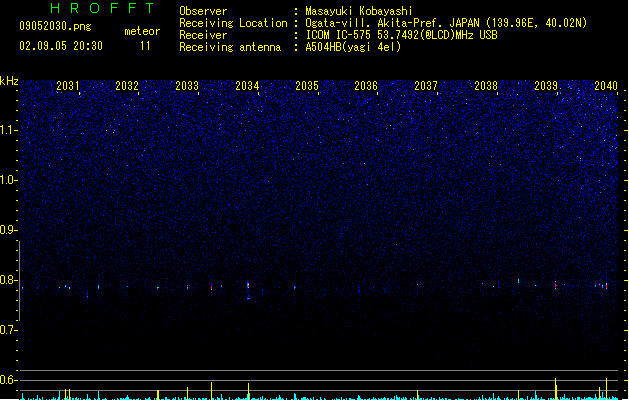This screenshot has width=629, height=400.
Task: Click the 0.6 kHz axis label
Action: point(9,380)
